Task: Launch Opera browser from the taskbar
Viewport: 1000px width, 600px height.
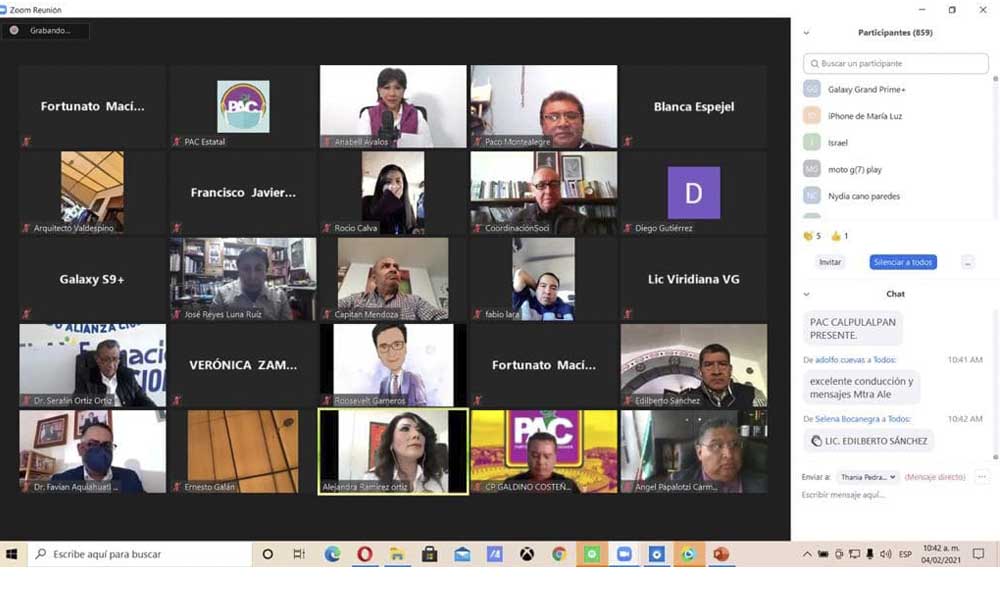Action: 365,554
